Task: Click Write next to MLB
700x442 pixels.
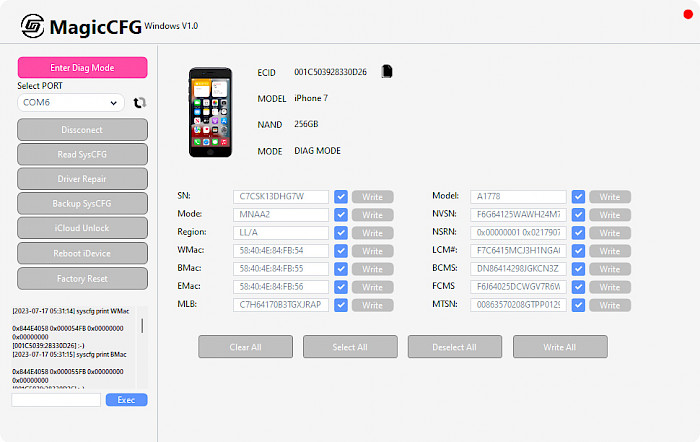Action: pos(372,305)
